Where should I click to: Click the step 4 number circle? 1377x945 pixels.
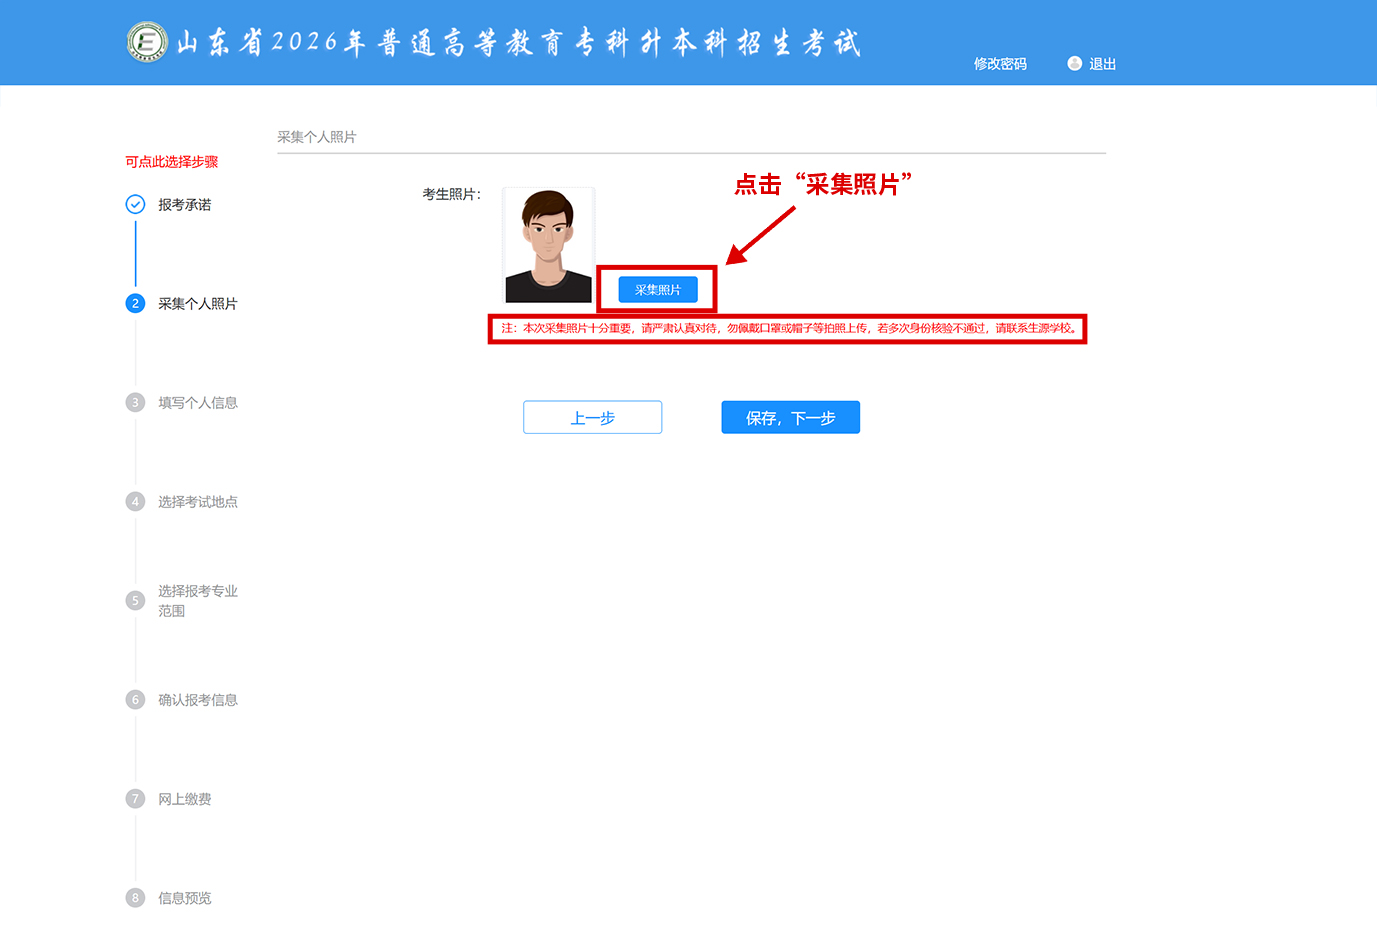tap(135, 502)
